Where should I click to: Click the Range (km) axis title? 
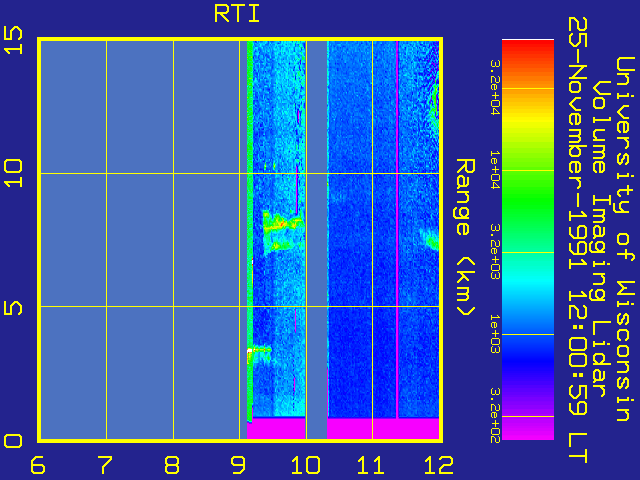point(465,238)
